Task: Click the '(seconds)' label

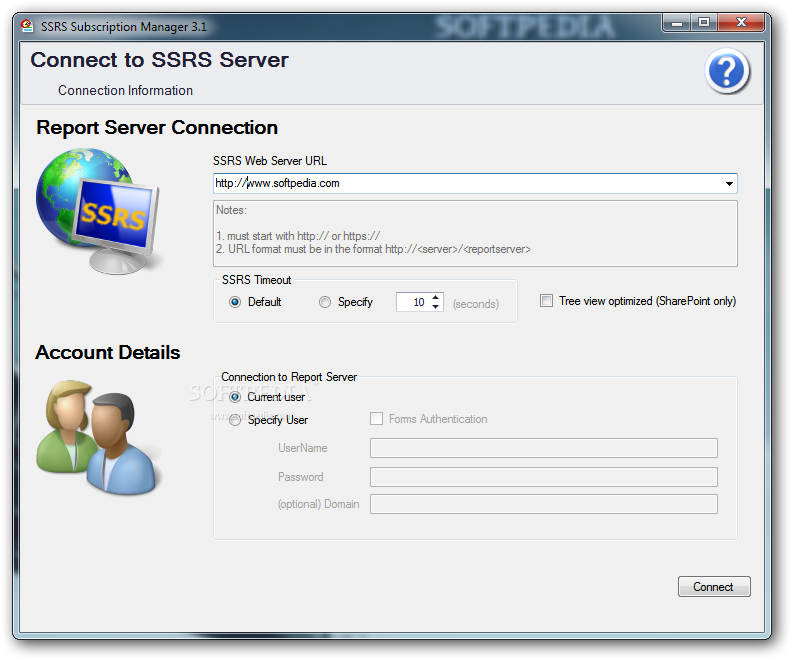Action: pos(476,303)
